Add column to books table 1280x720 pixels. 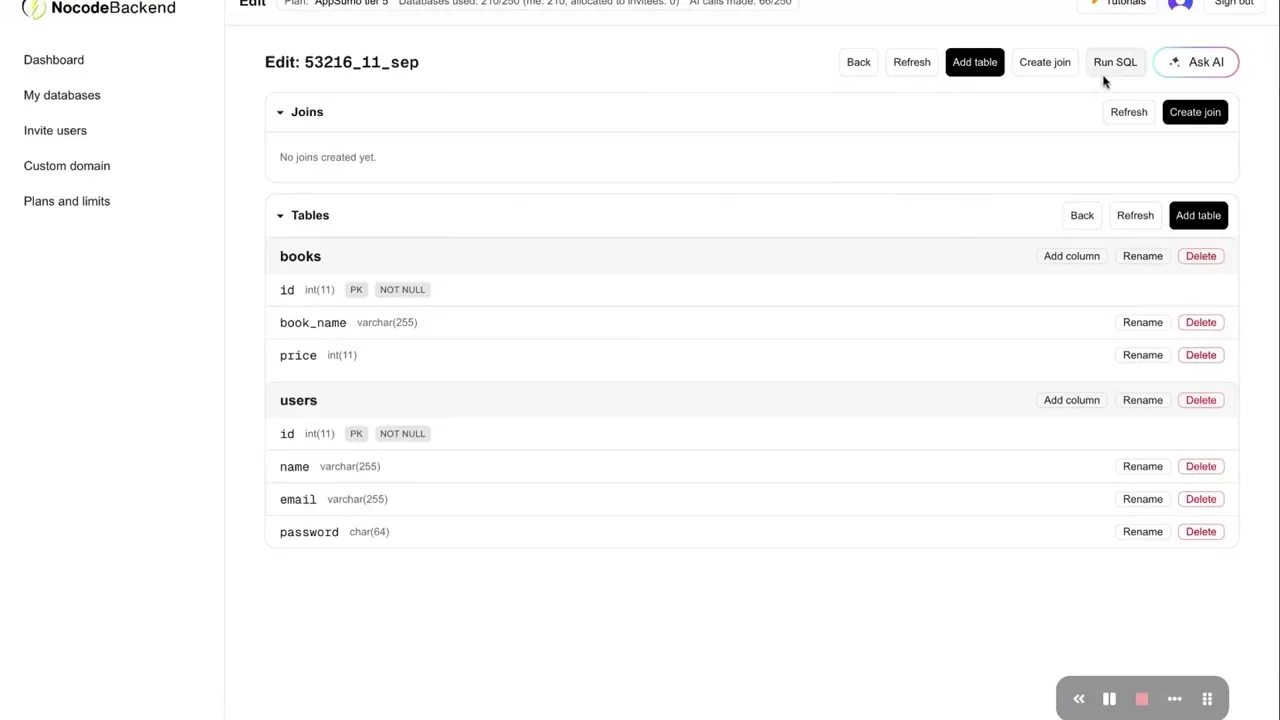click(1071, 256)
